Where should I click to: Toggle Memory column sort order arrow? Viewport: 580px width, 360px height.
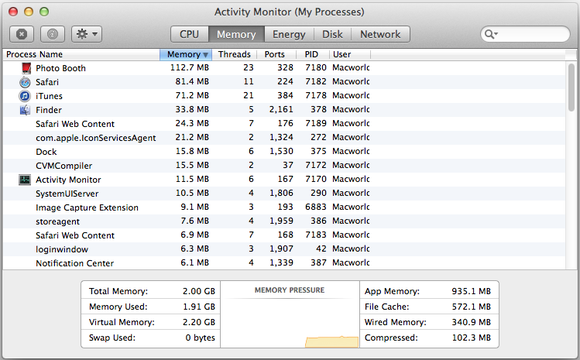(x=206, y=55)
